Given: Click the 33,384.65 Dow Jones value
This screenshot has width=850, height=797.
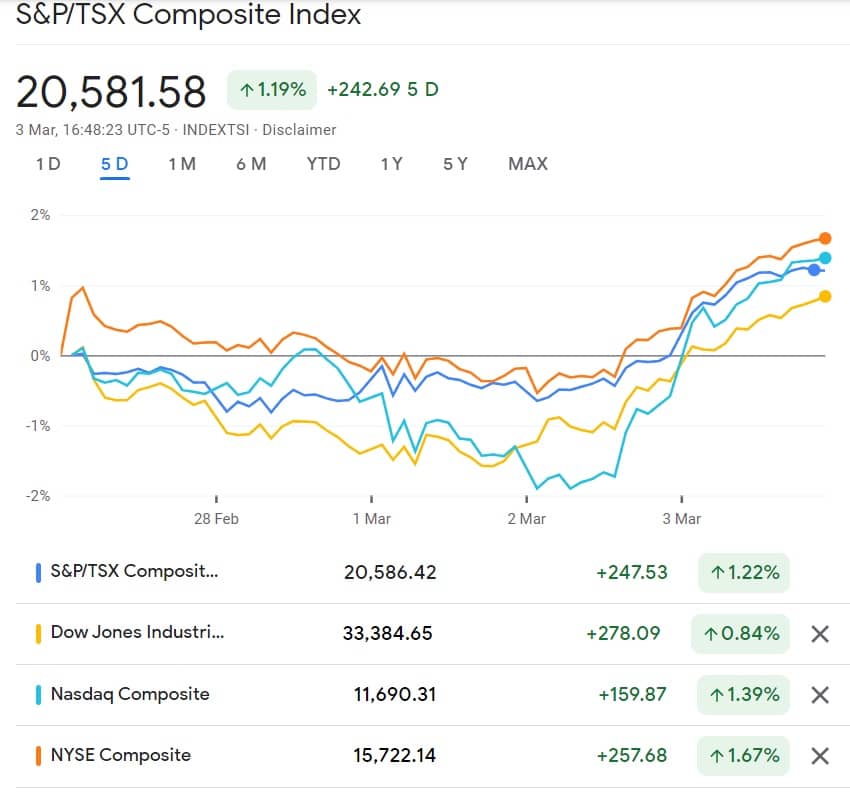Looking at the screenshot, I should (388, 633).
